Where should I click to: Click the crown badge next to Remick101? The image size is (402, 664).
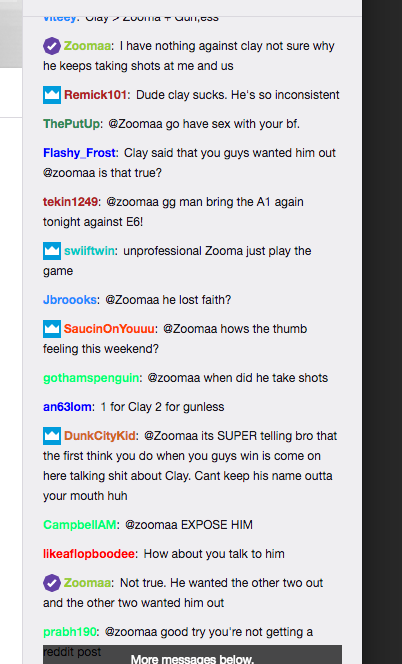[52, 95]
